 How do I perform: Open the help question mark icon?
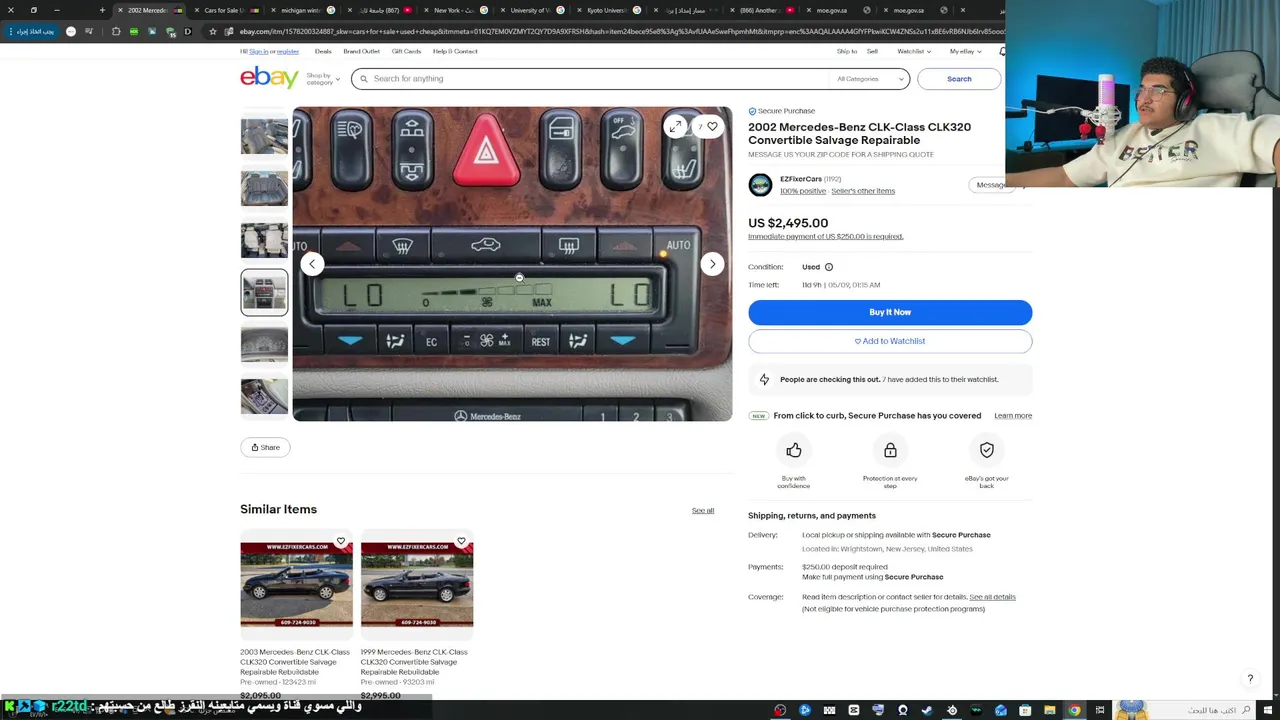tap(1250, 679)
